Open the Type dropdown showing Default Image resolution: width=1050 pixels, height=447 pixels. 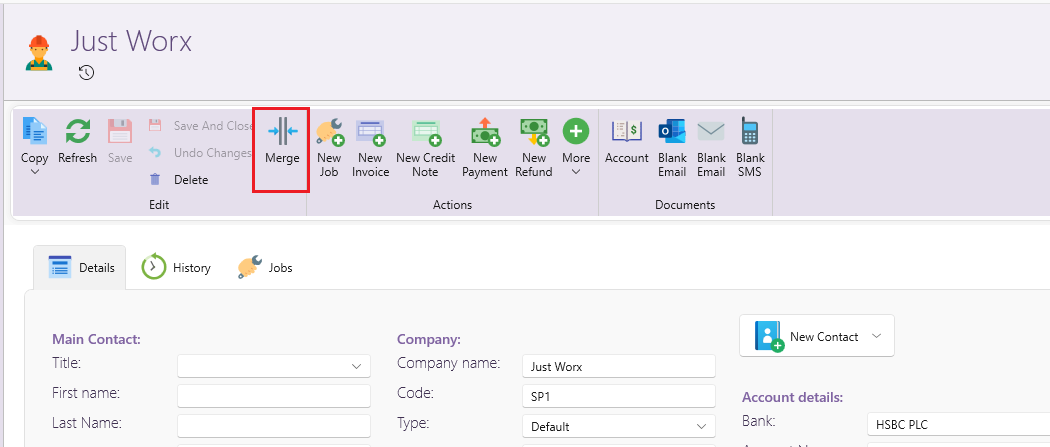(619, 426)
